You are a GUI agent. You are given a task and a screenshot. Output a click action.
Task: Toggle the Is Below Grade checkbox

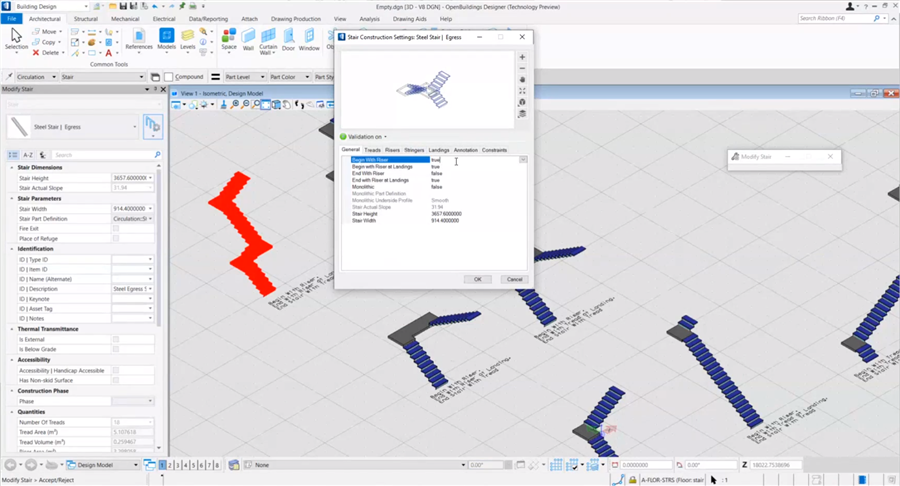pyautogui.click(x=115, y=349)
